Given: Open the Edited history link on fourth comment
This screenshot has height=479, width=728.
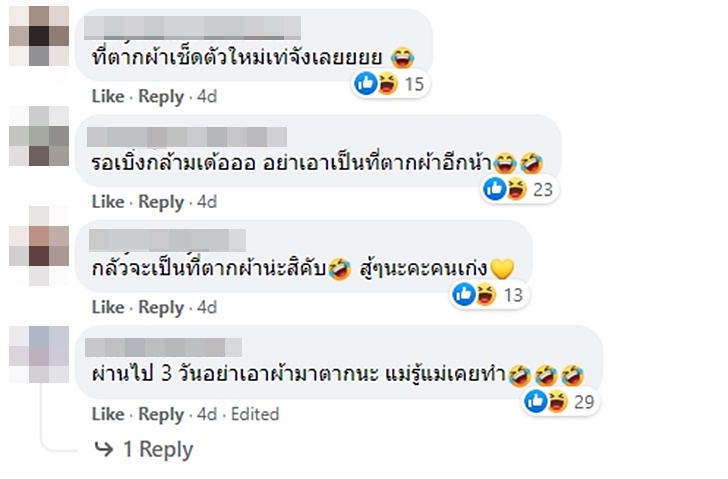Looking at the screenshot, I should (255, 414).
